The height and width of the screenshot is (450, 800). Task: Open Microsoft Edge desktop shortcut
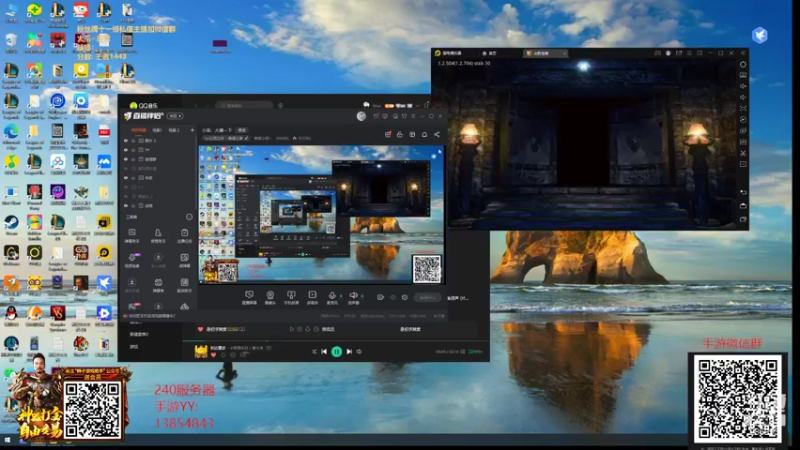11,134
